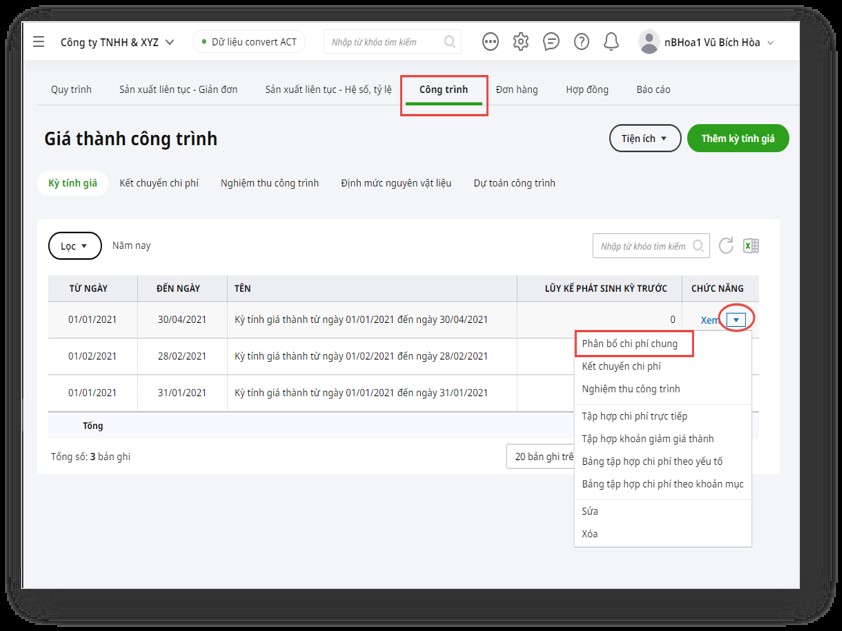Open the chat messages icon
This screenshot has height=631, width=842.
click(x=551, y=41)
